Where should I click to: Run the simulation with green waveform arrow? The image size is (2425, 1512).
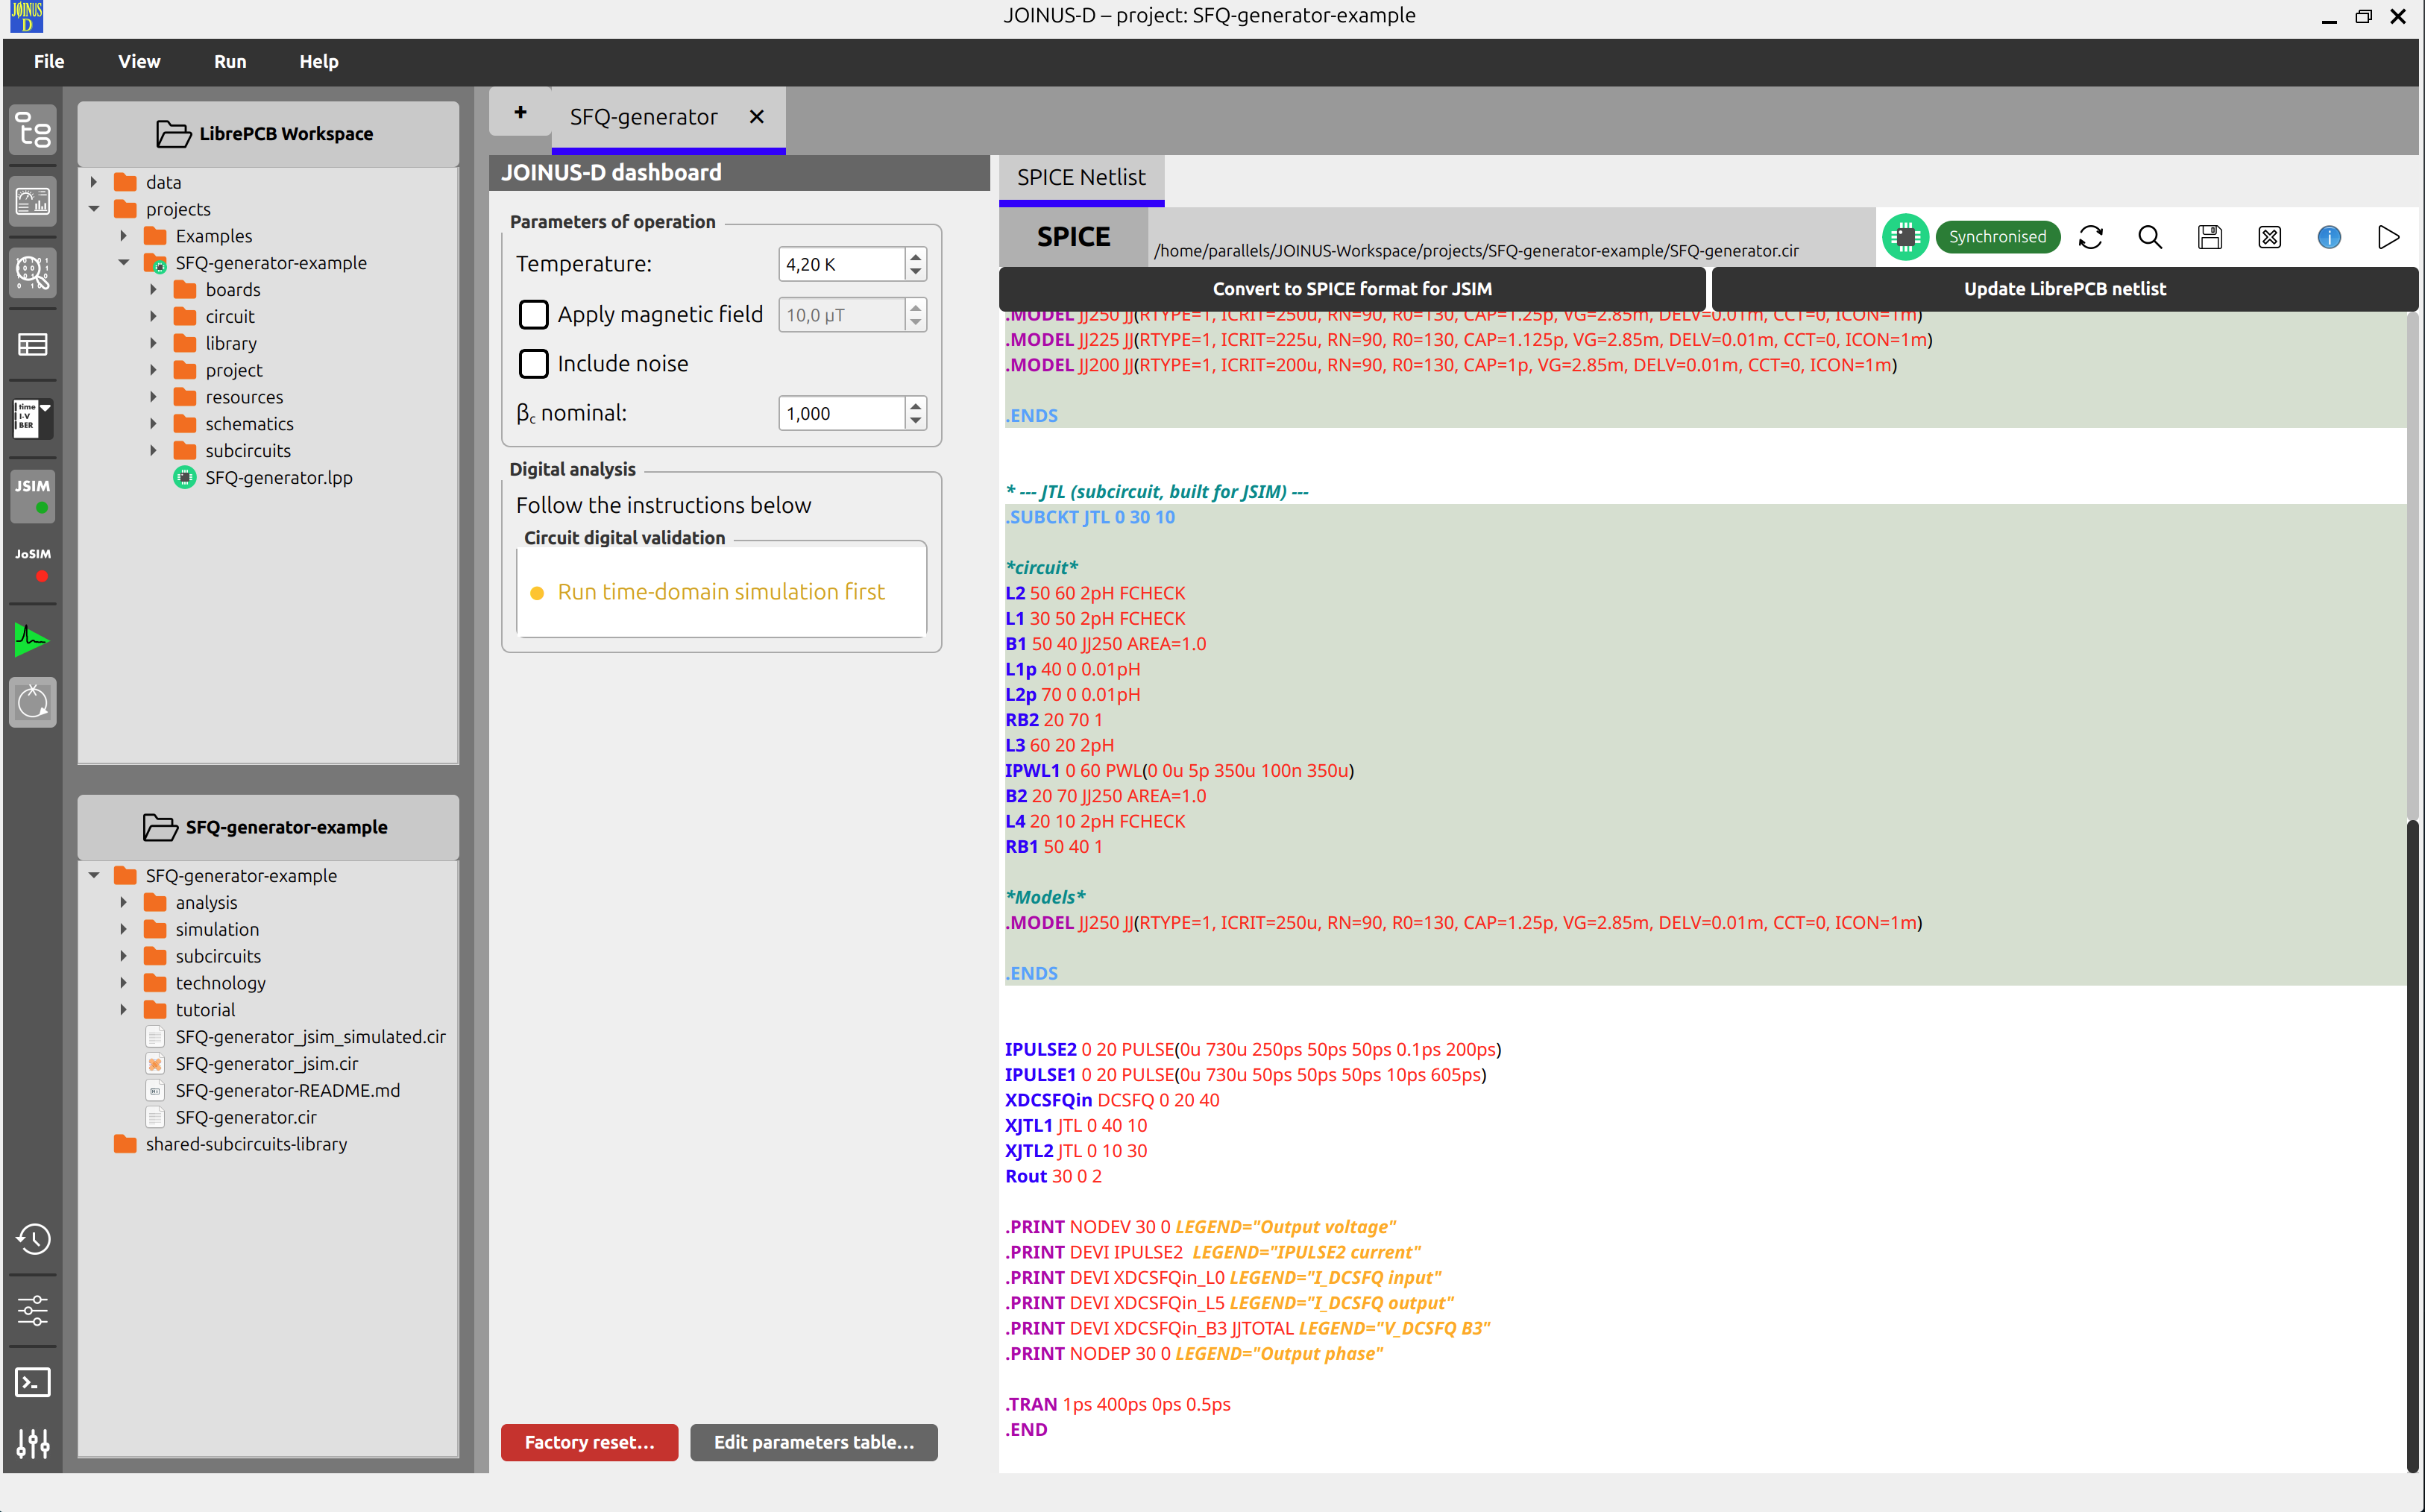(x=33, y=639)
